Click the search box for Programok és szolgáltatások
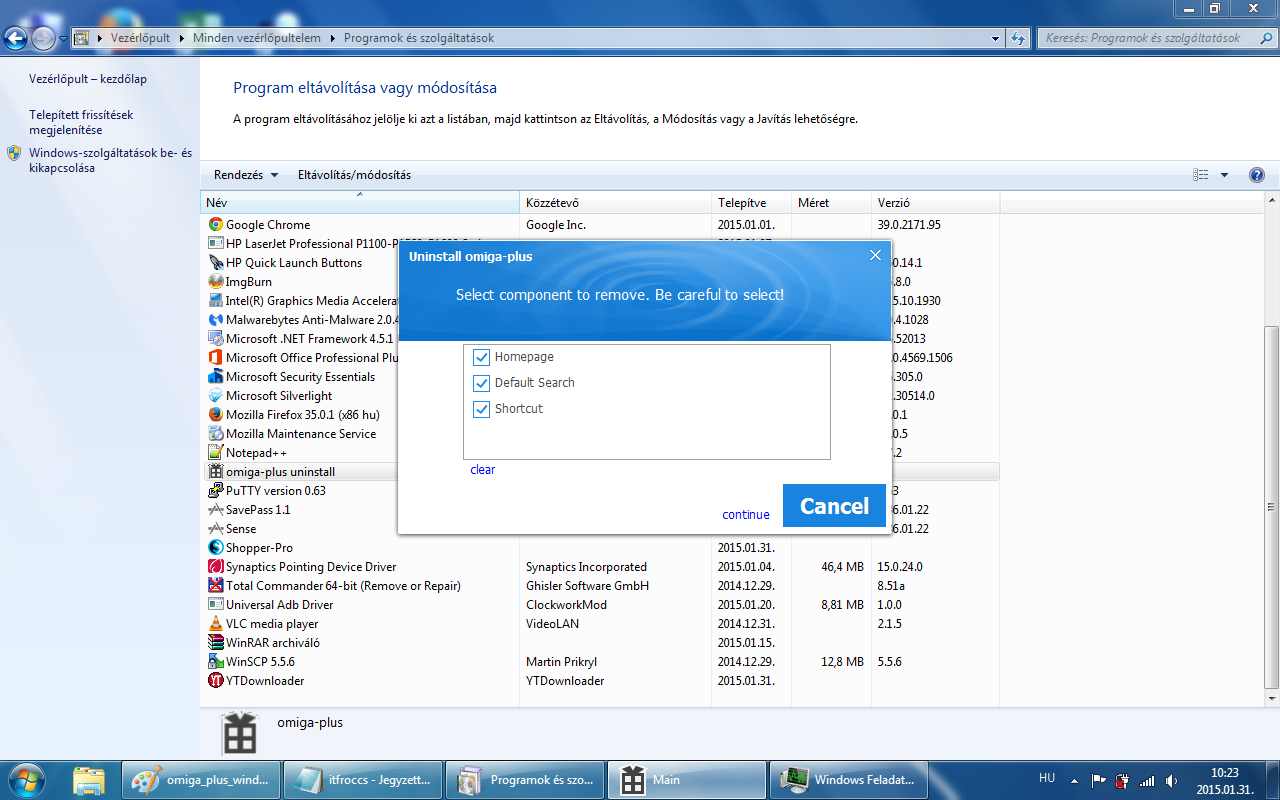 point(1150,38)
